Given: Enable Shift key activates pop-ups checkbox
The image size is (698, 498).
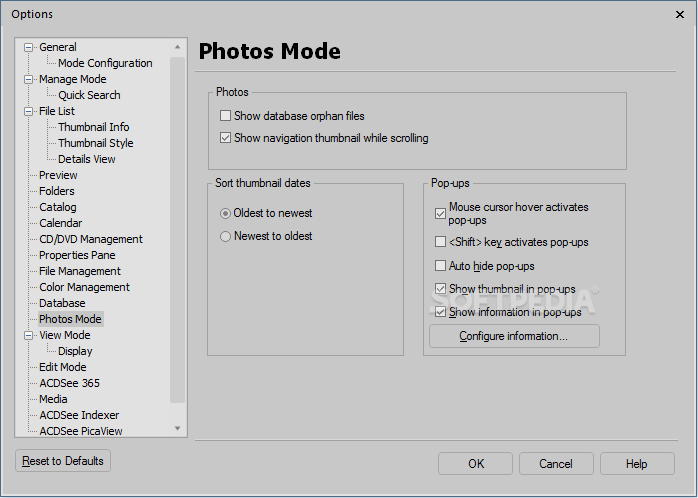Looking at the screenshot, I should (440, 242).
